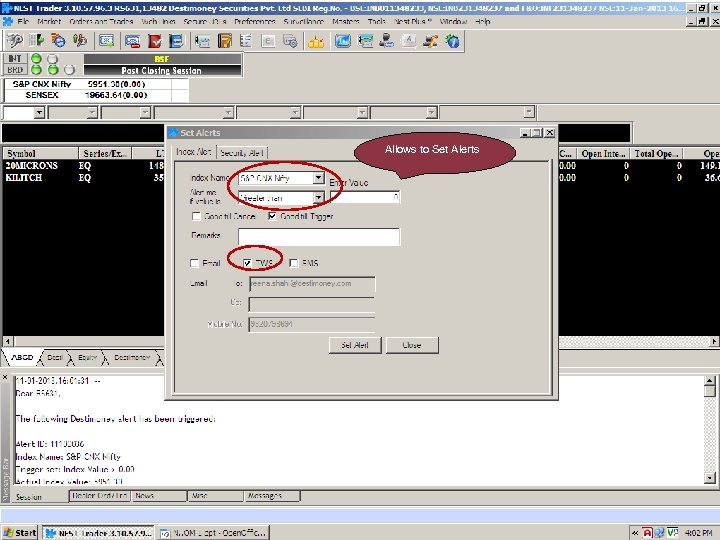Click the user with laptop toolbar icon

coord(387,41)
